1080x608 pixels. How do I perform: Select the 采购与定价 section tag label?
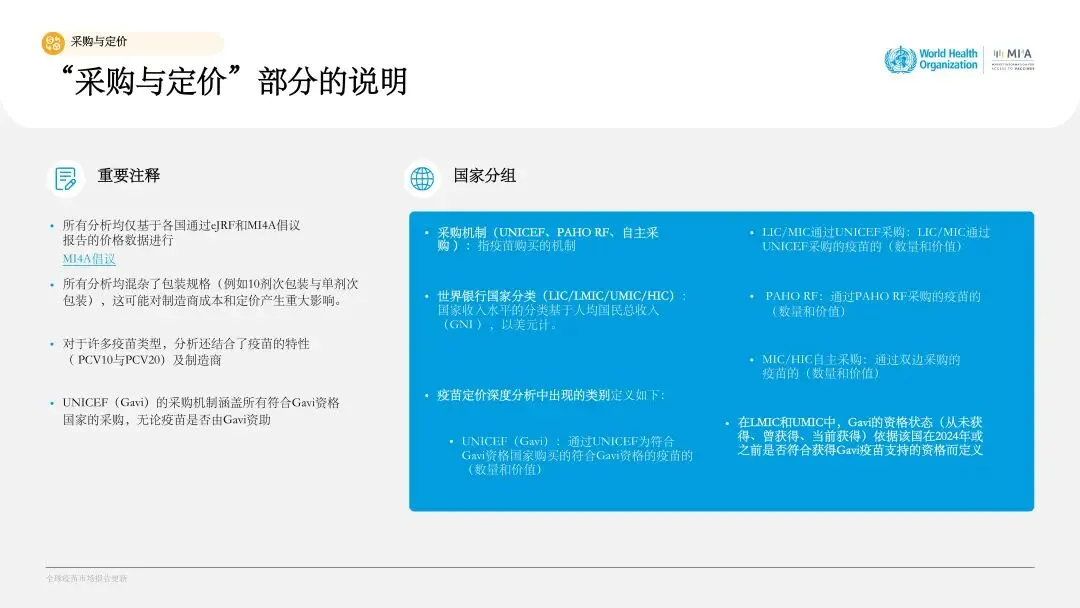[x=99, y=42]
